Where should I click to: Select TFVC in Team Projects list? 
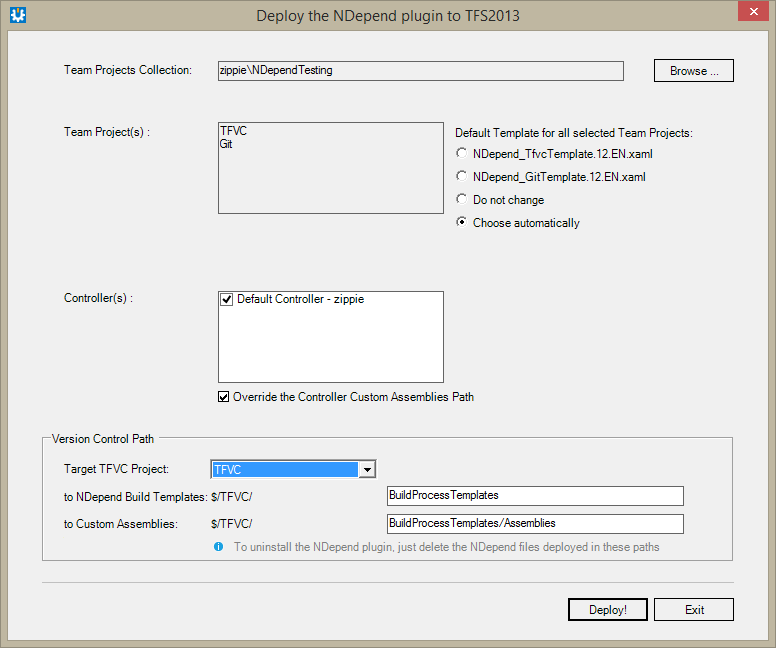tap(234, 131)
